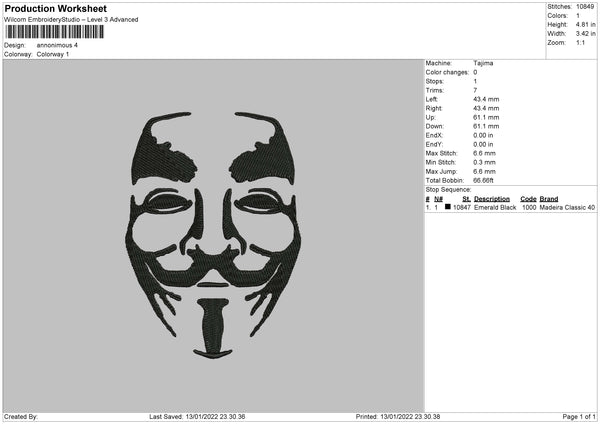Select the Up row's '61.1 mm' value
The image size is (600, 424).
[x=486, y=117]
